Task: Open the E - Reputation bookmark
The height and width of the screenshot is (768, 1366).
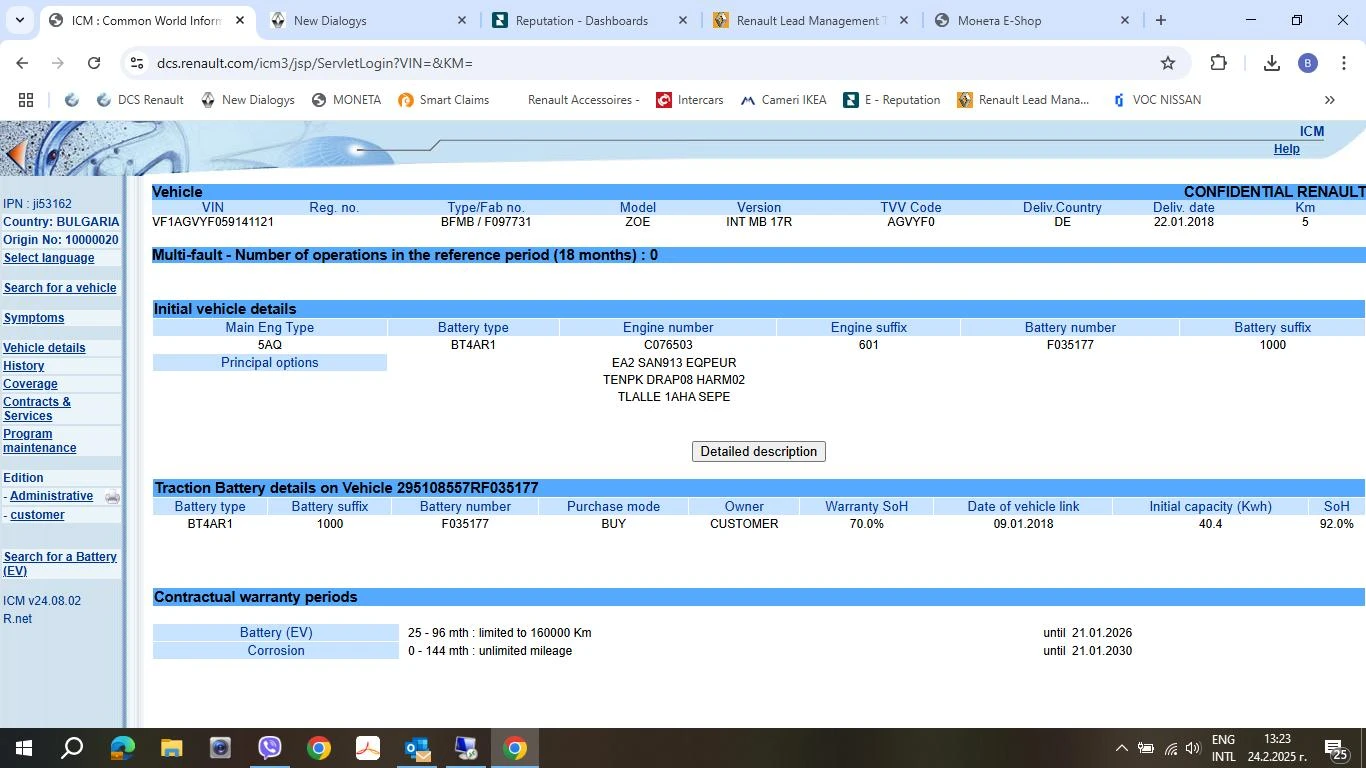Action: pyautogui.click(x=891, y=100)
